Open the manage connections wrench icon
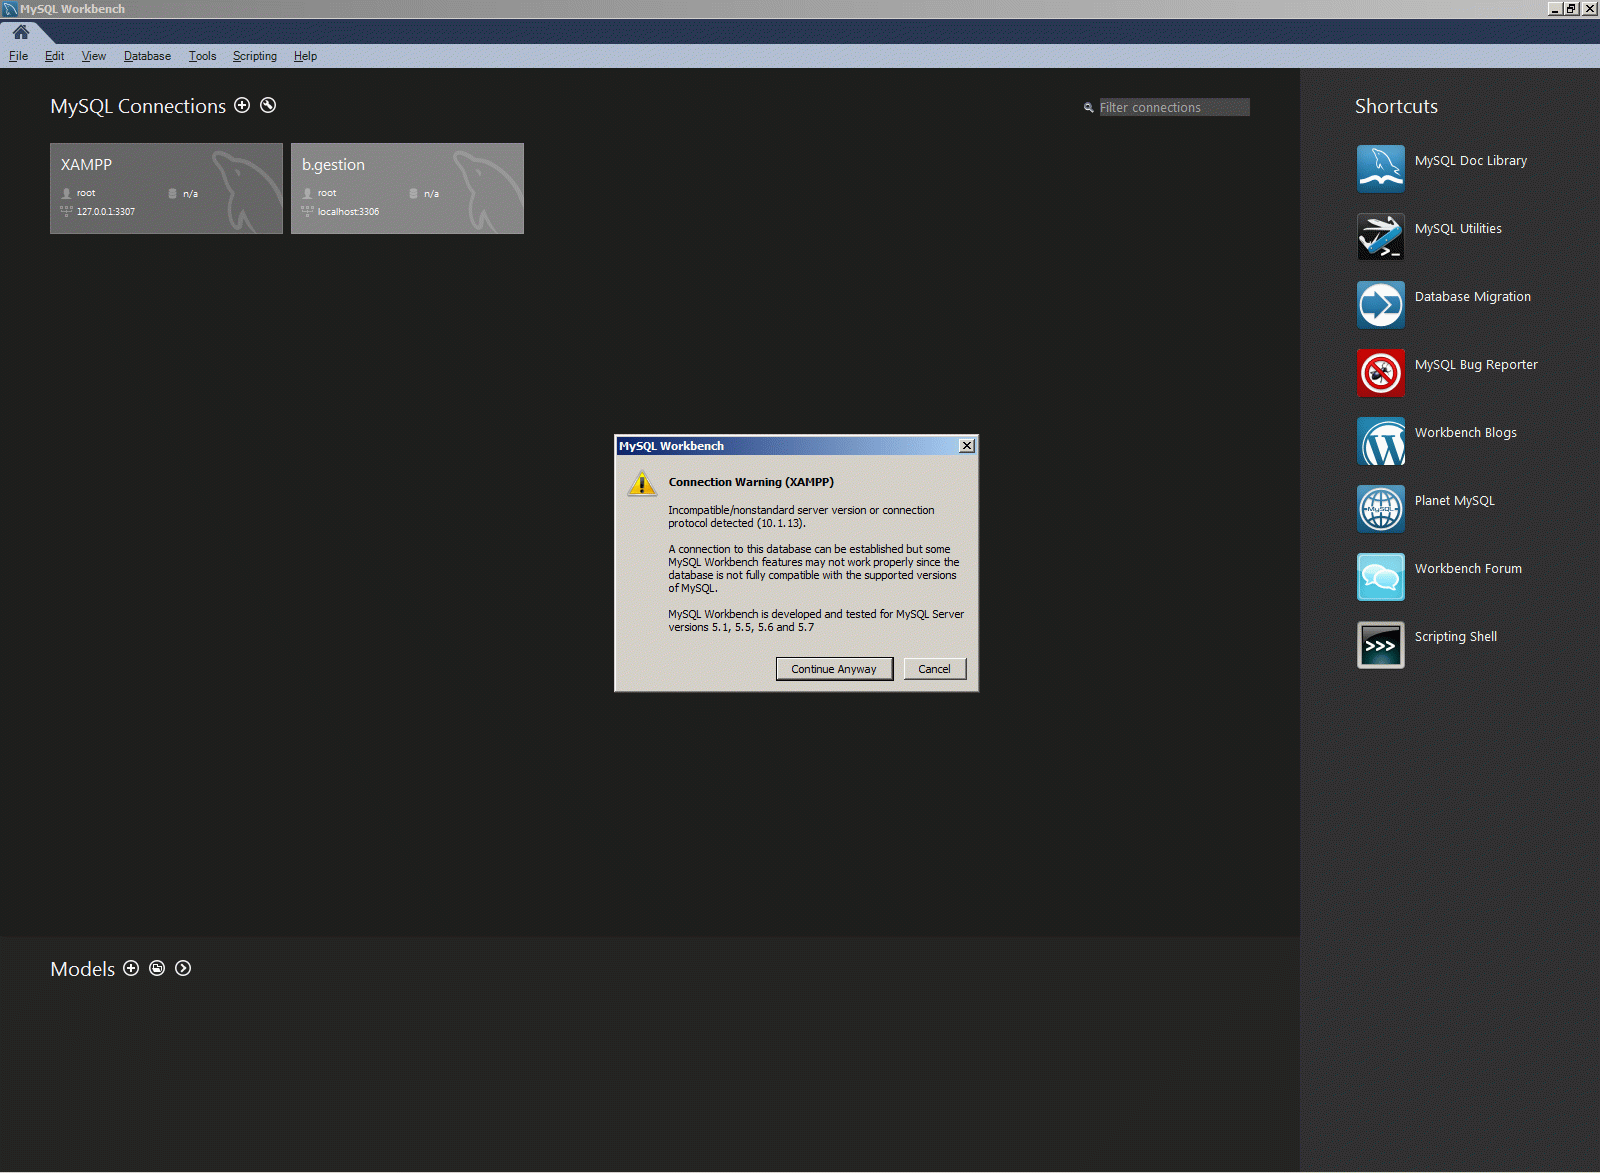 [268, 105]
